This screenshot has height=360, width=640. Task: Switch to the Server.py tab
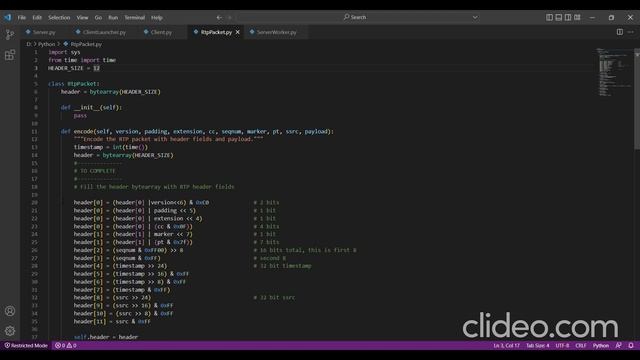pyautogui.click(x=44, y=32)
